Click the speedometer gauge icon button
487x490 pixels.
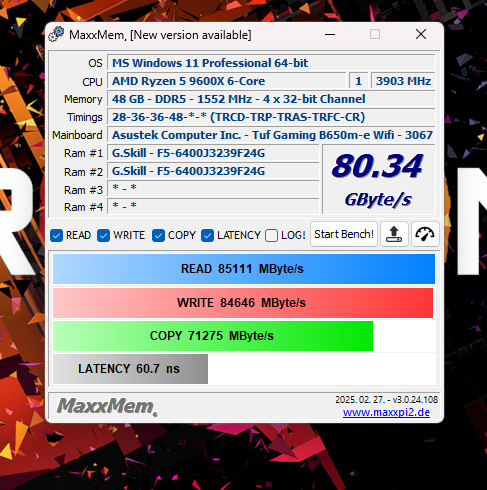pos(425,234)
